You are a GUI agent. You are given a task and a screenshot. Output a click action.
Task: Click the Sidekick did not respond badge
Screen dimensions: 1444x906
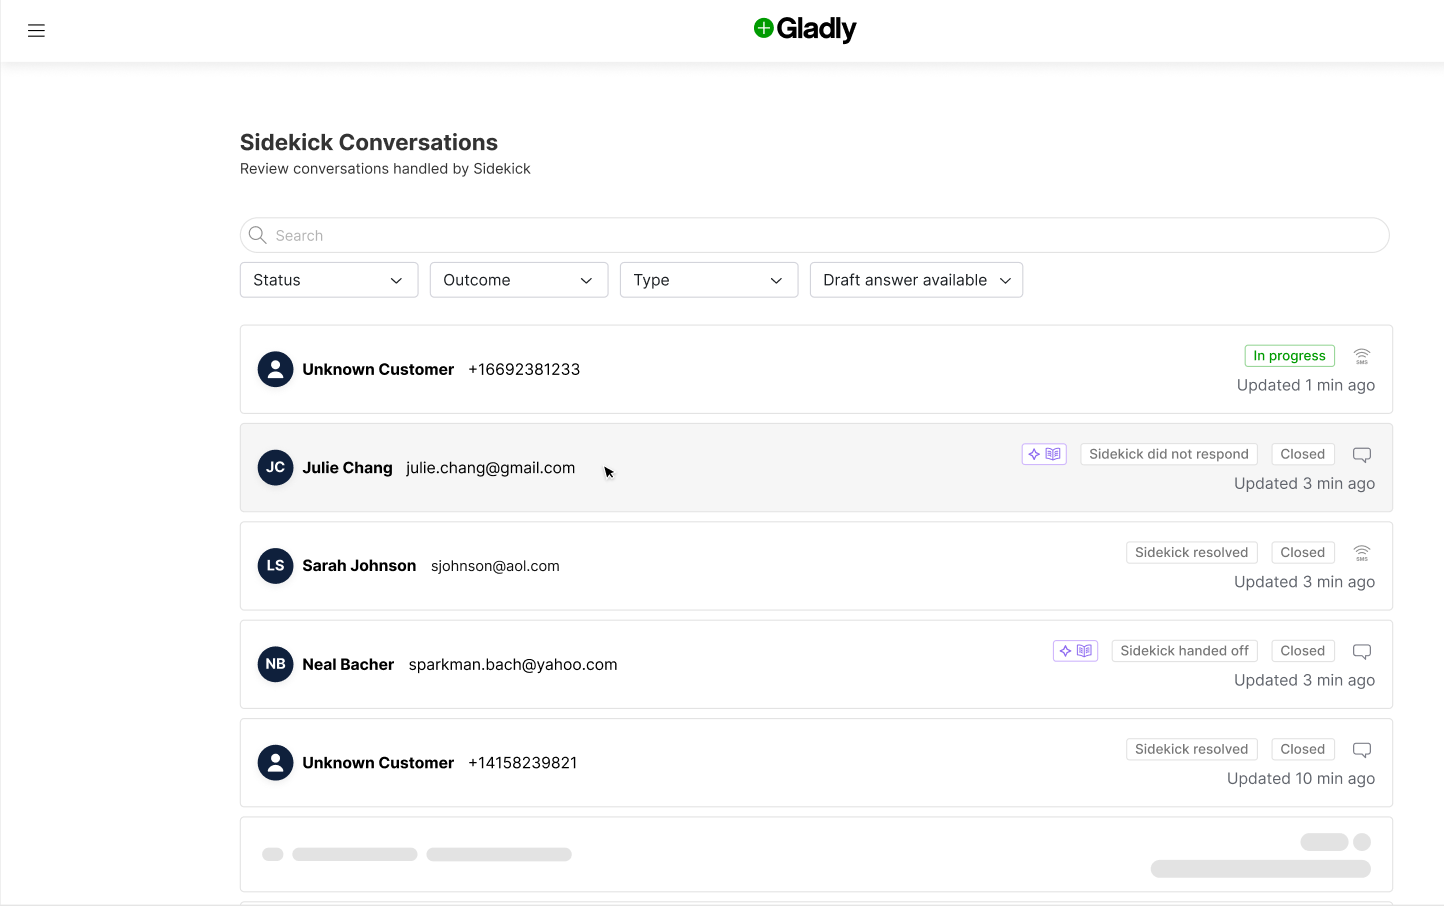click(1169, 454)
